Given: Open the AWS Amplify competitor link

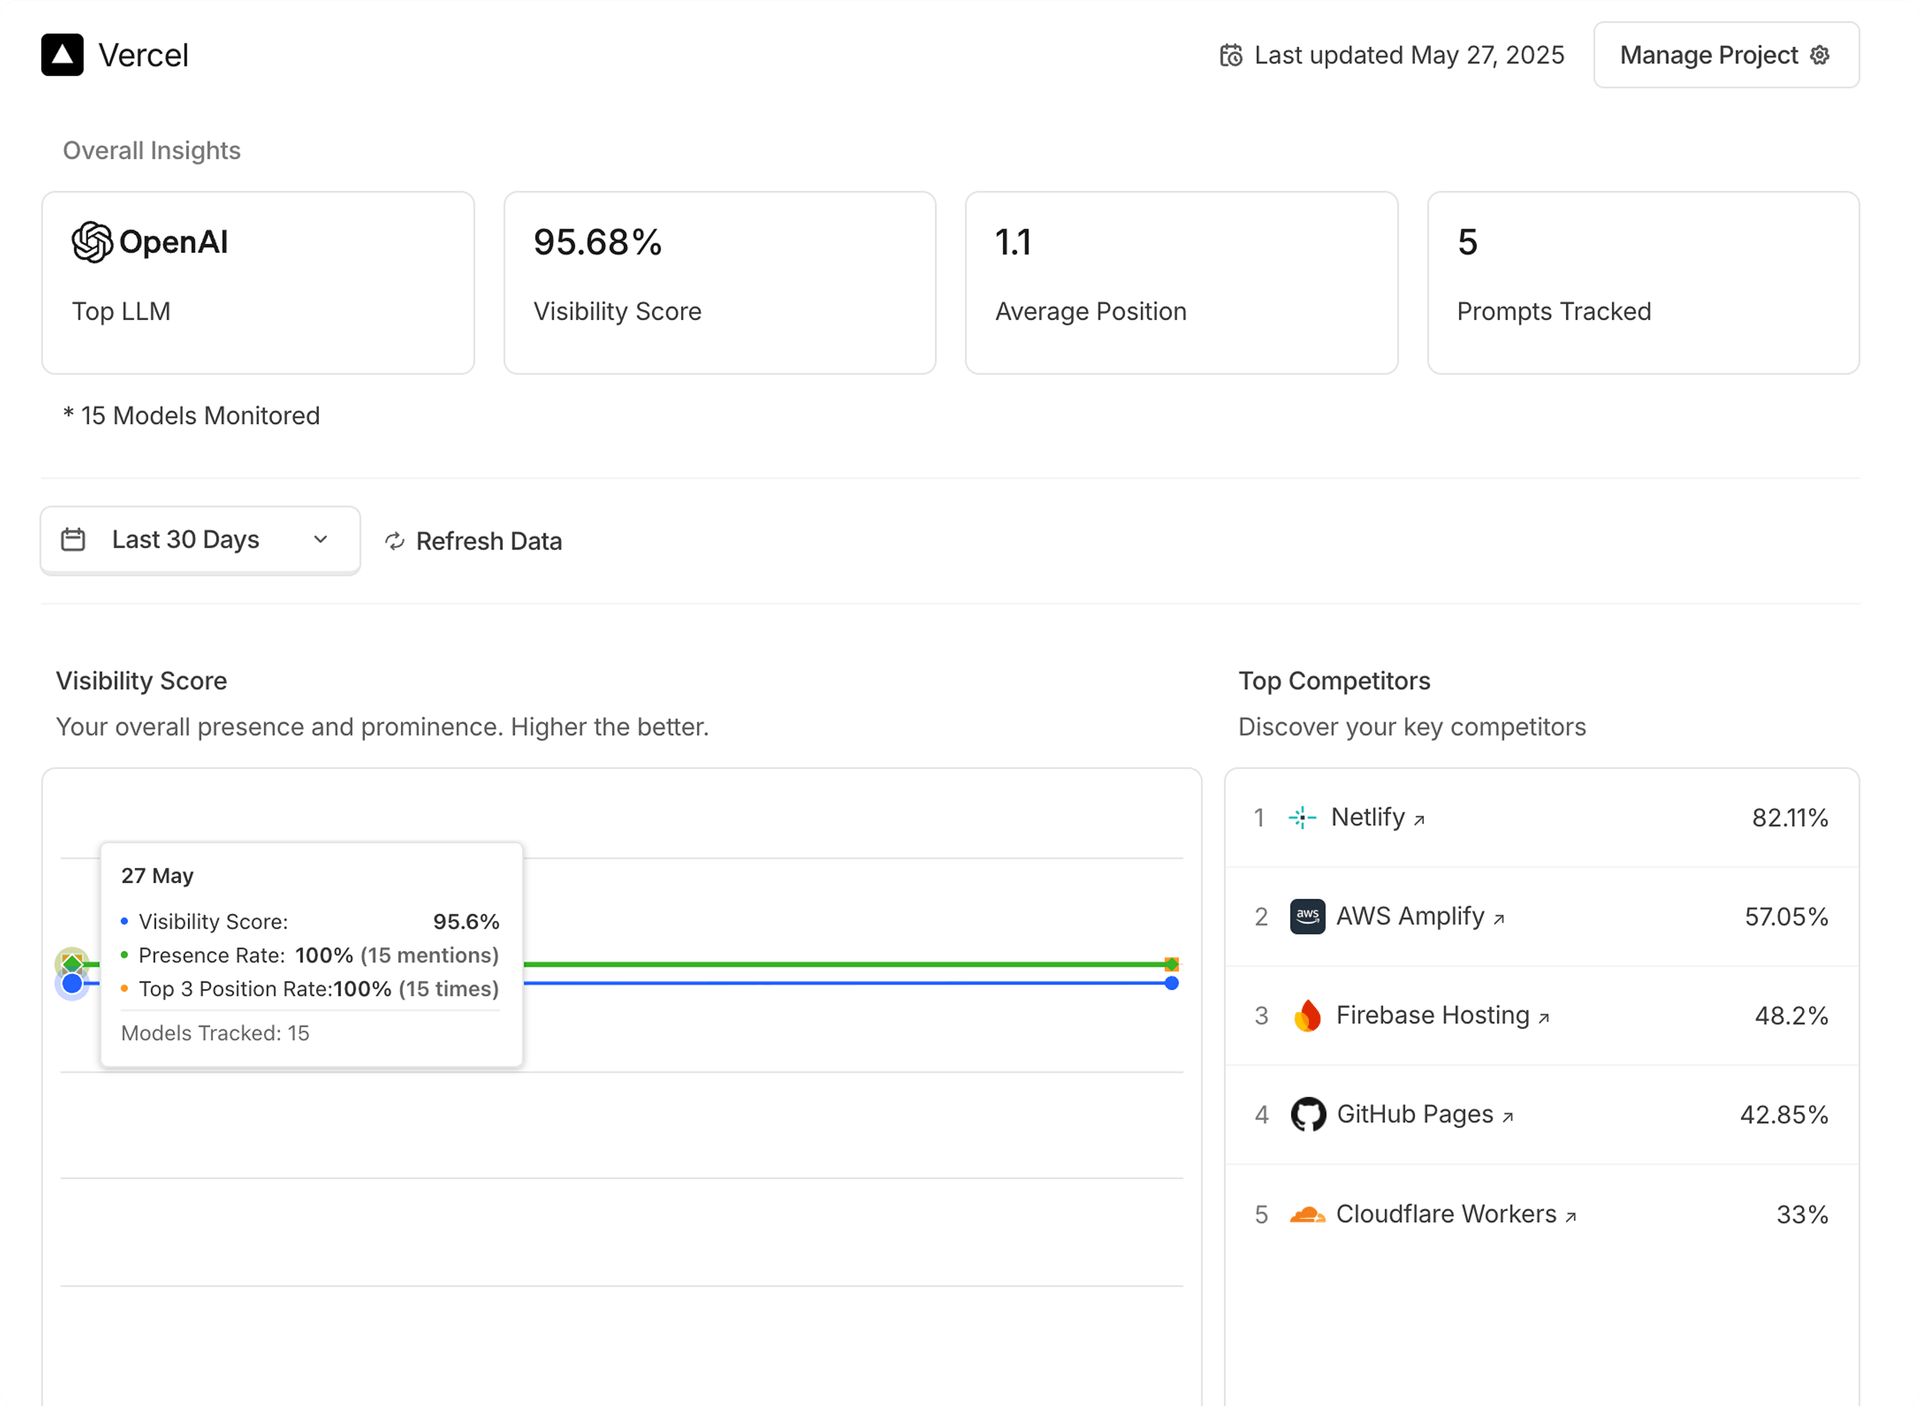Looking at the screenshot, I should 1420,916.
